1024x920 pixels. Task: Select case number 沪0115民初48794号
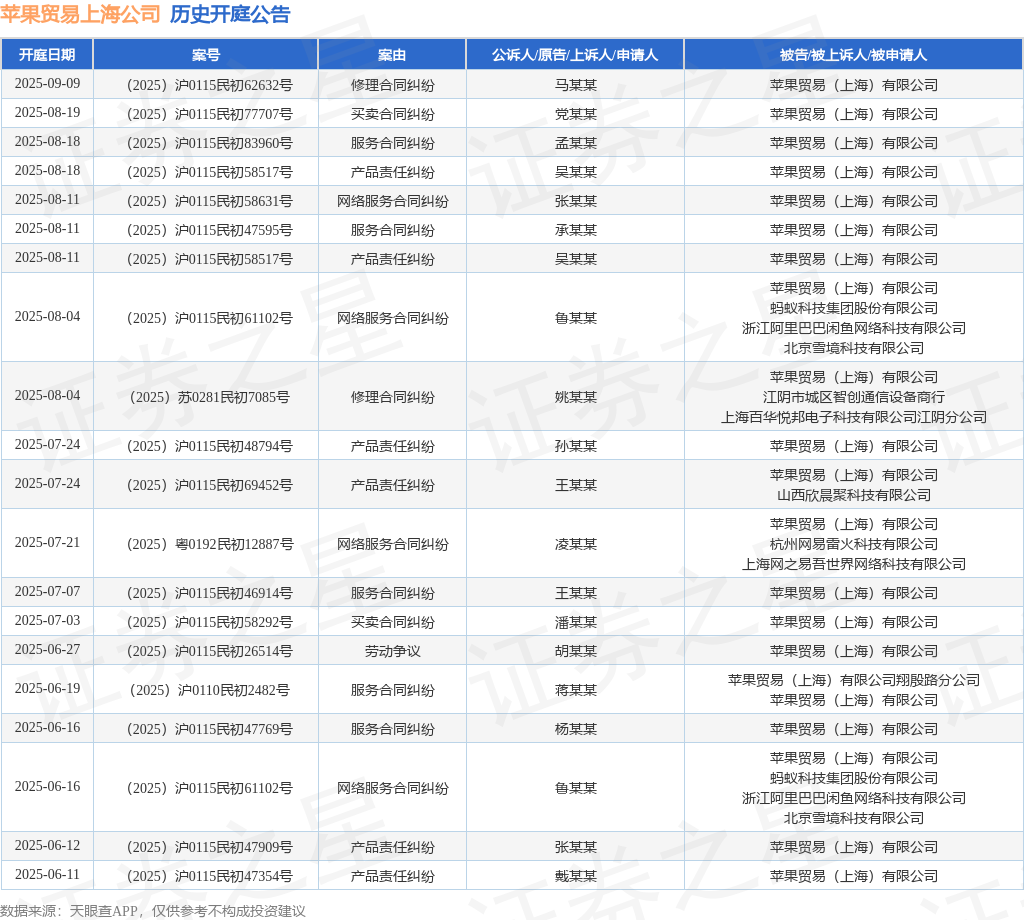point(209,446)
